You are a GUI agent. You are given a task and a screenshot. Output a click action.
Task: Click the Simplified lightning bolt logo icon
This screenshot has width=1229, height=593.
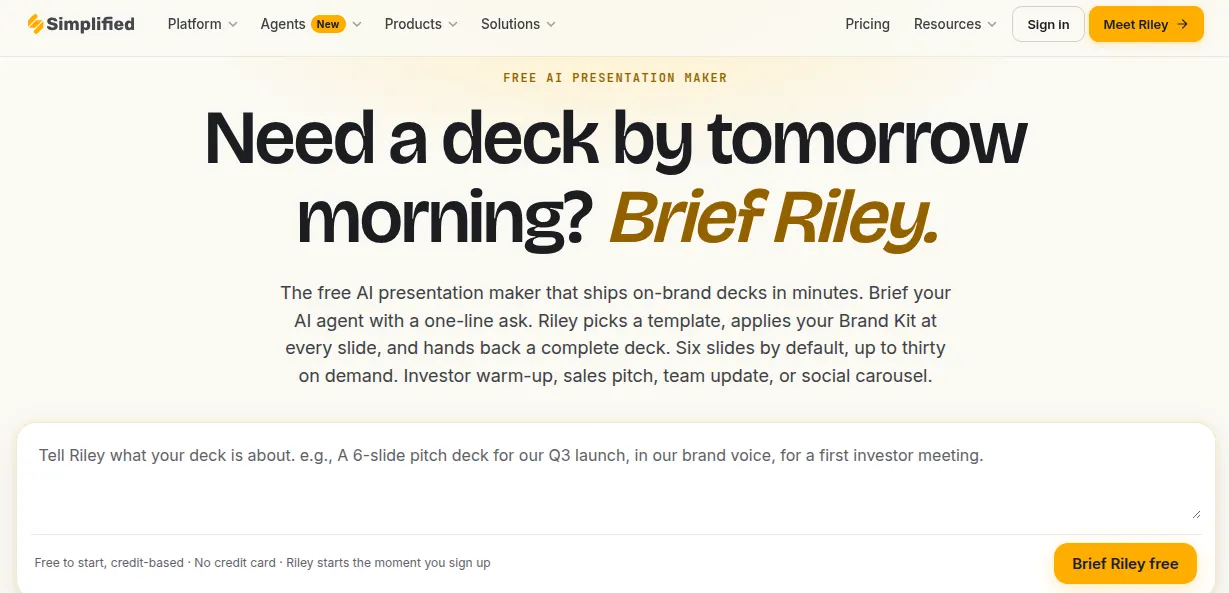pyautogui.click(x=35, y=24)
